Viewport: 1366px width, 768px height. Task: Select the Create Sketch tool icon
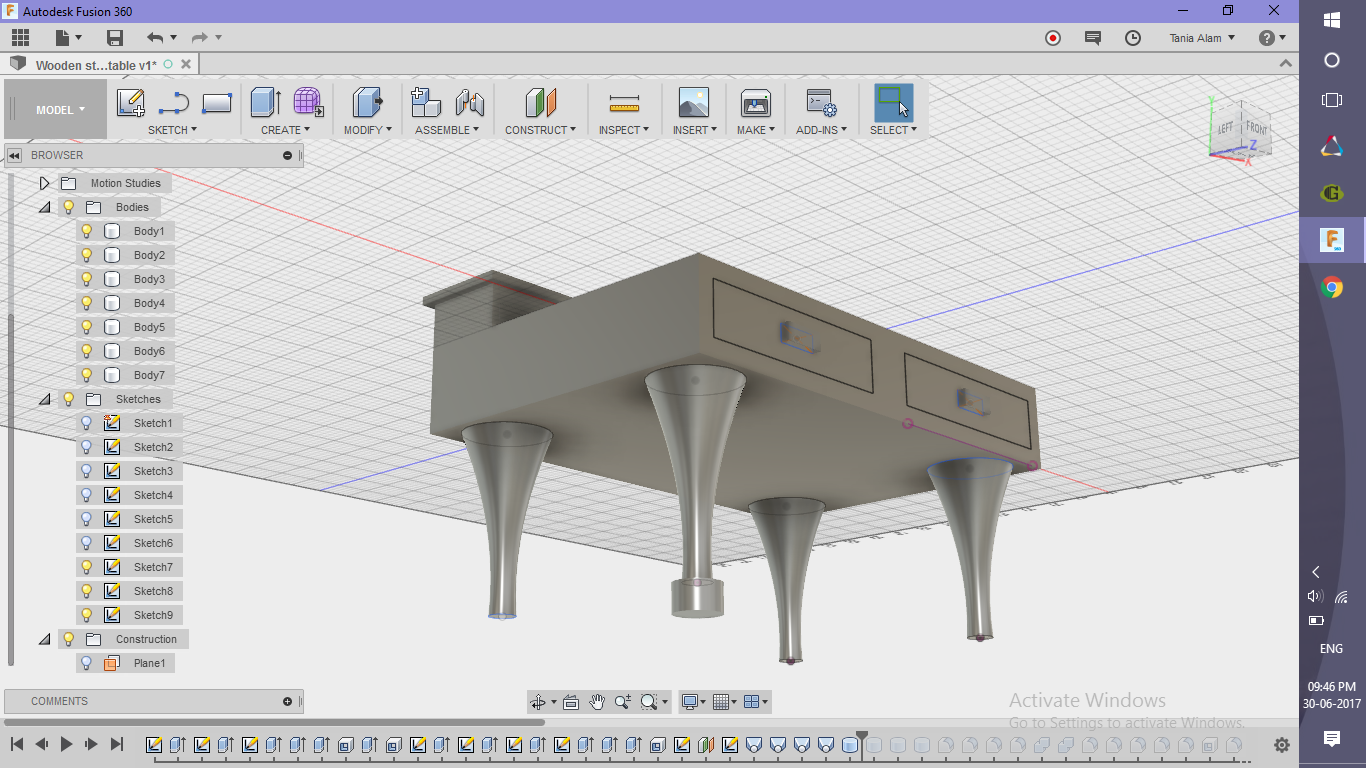point(131,103)
